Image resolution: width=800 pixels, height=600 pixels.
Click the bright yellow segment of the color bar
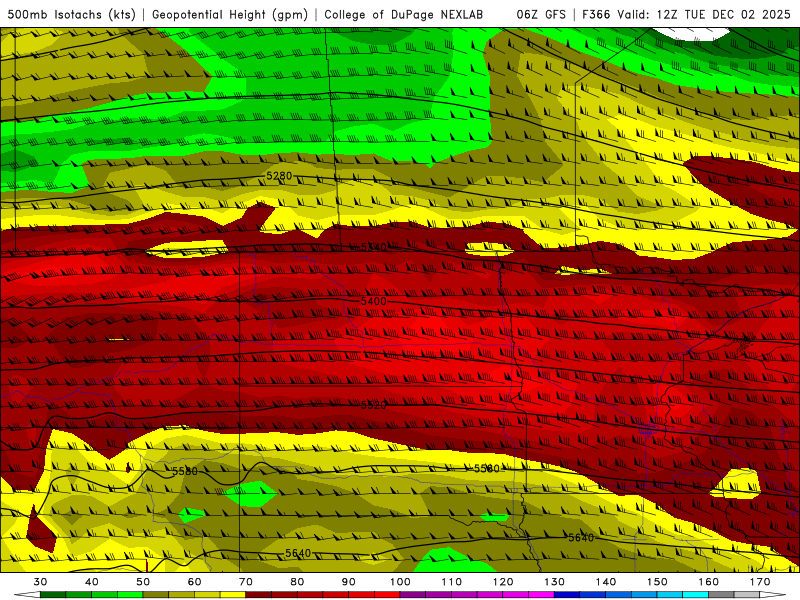coord(233,595)
